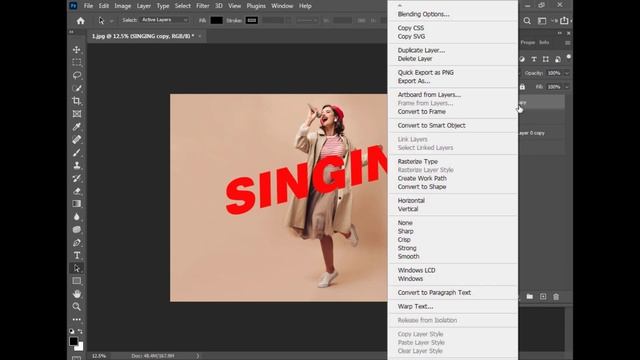Select the Move tool
This screenshot has width=640, height=360.
pyautogui.click(x=77, y=50)
